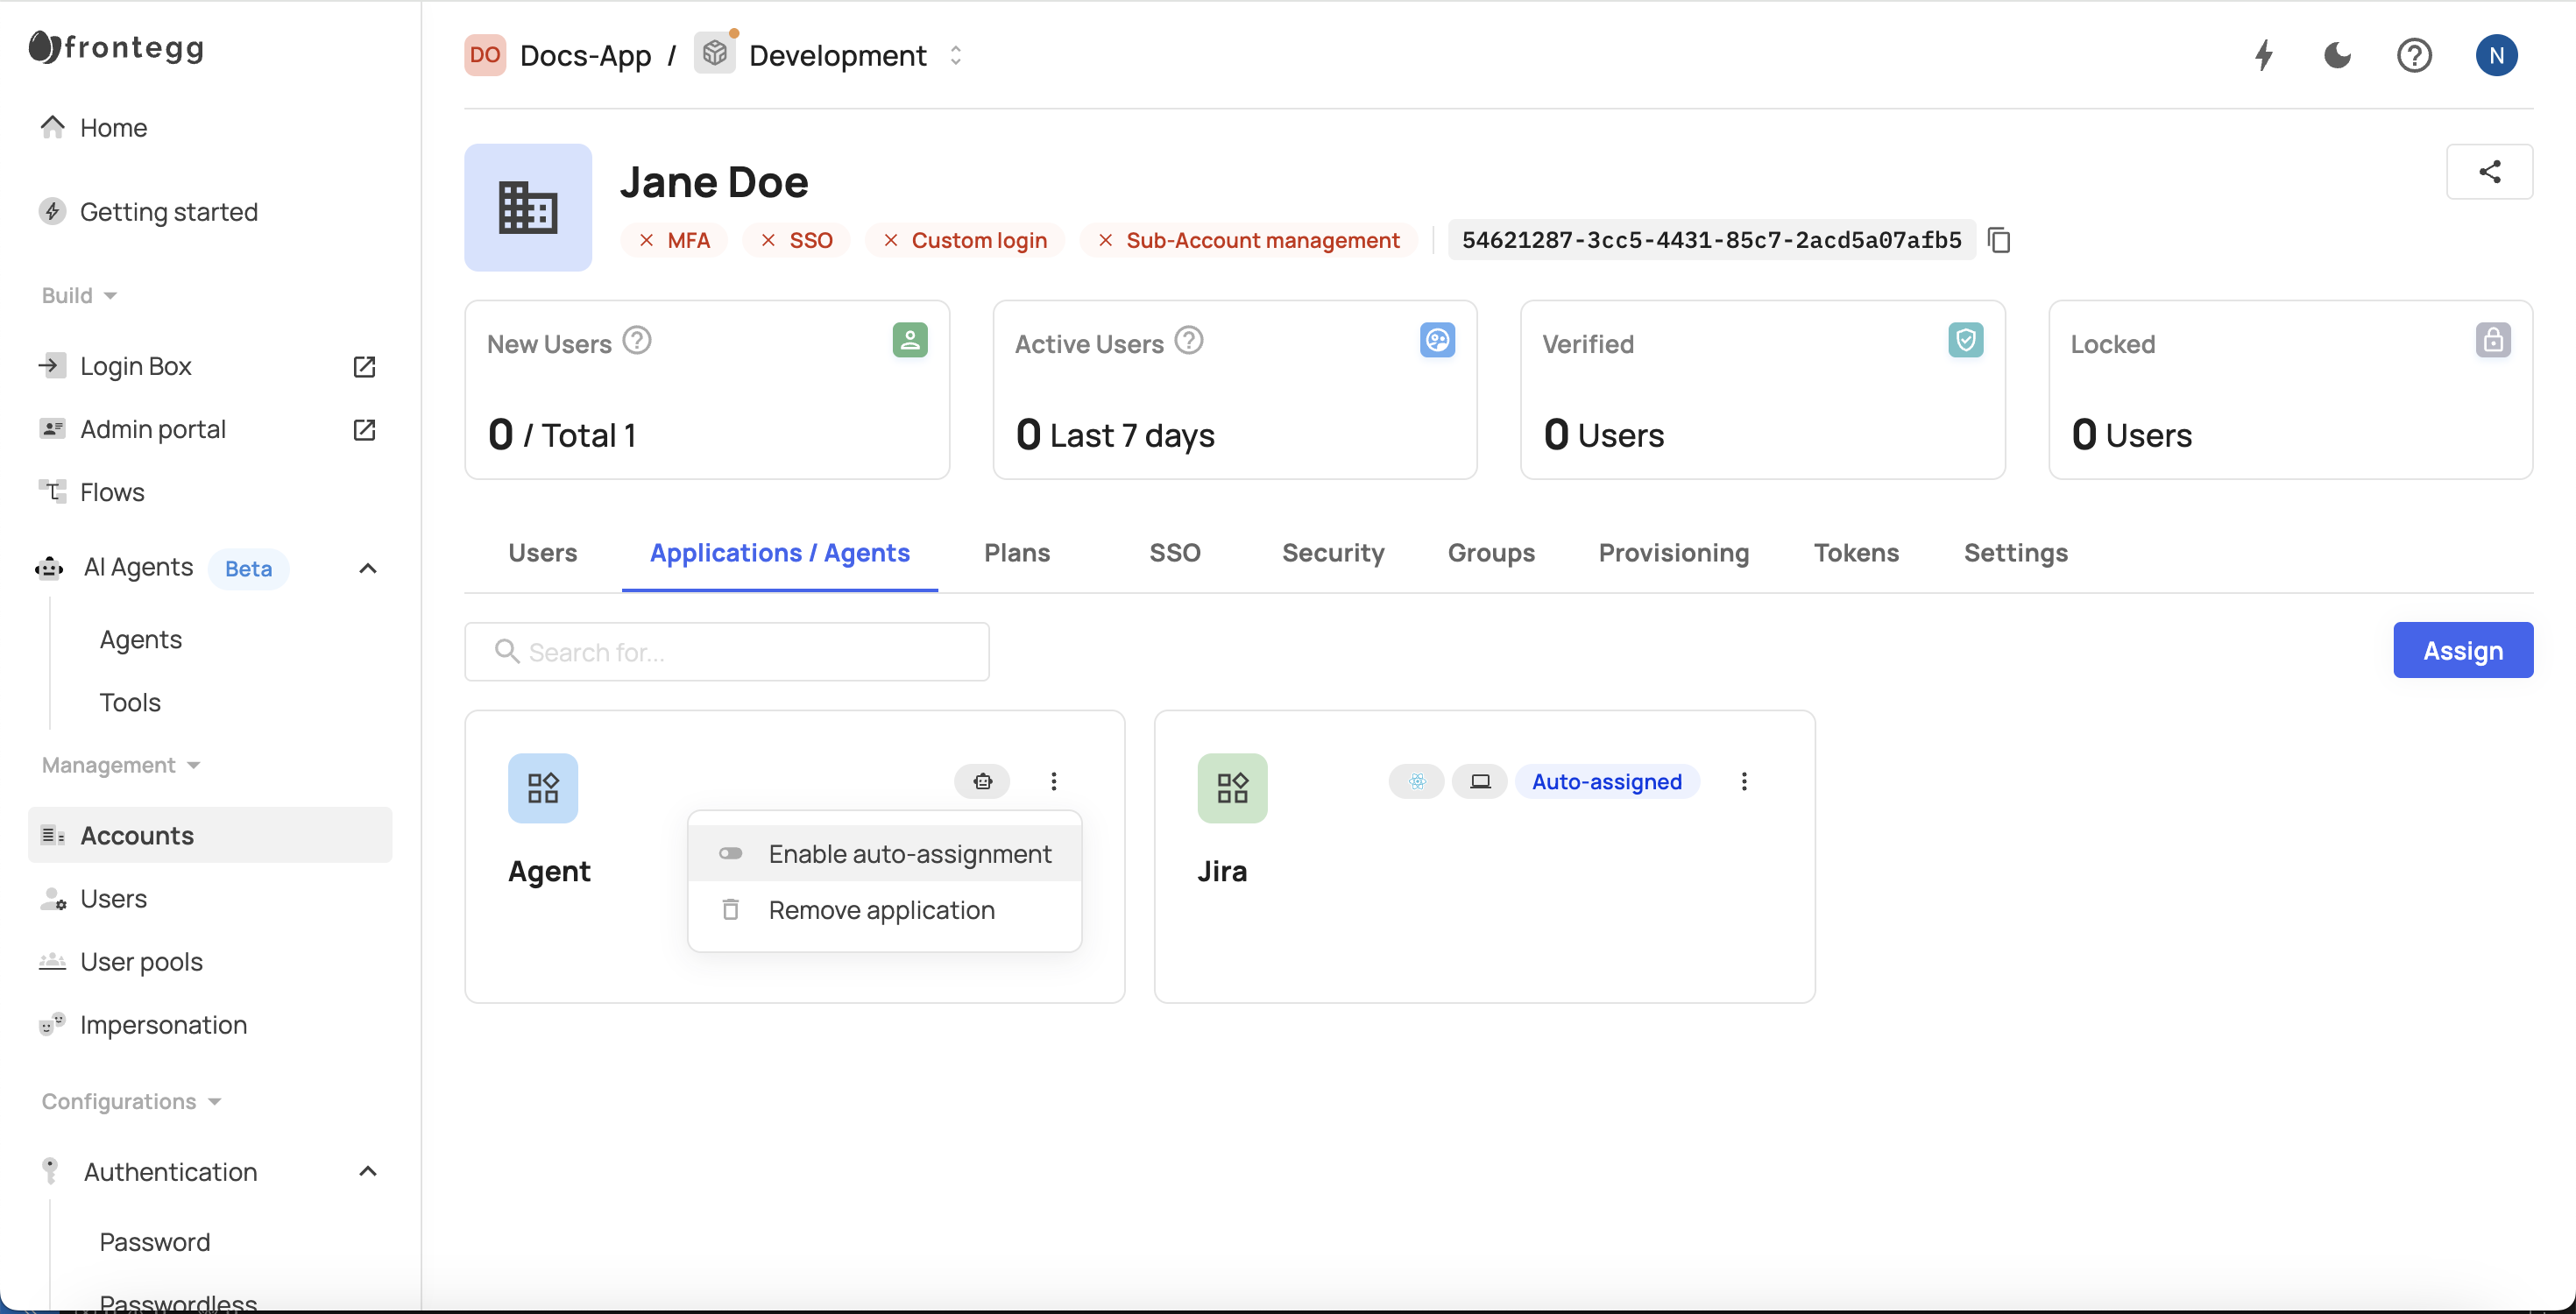Viewport: 2576px width, 1314px height.
Task: Click the share icon near Jane Doe
Action: coord(2490,171)
